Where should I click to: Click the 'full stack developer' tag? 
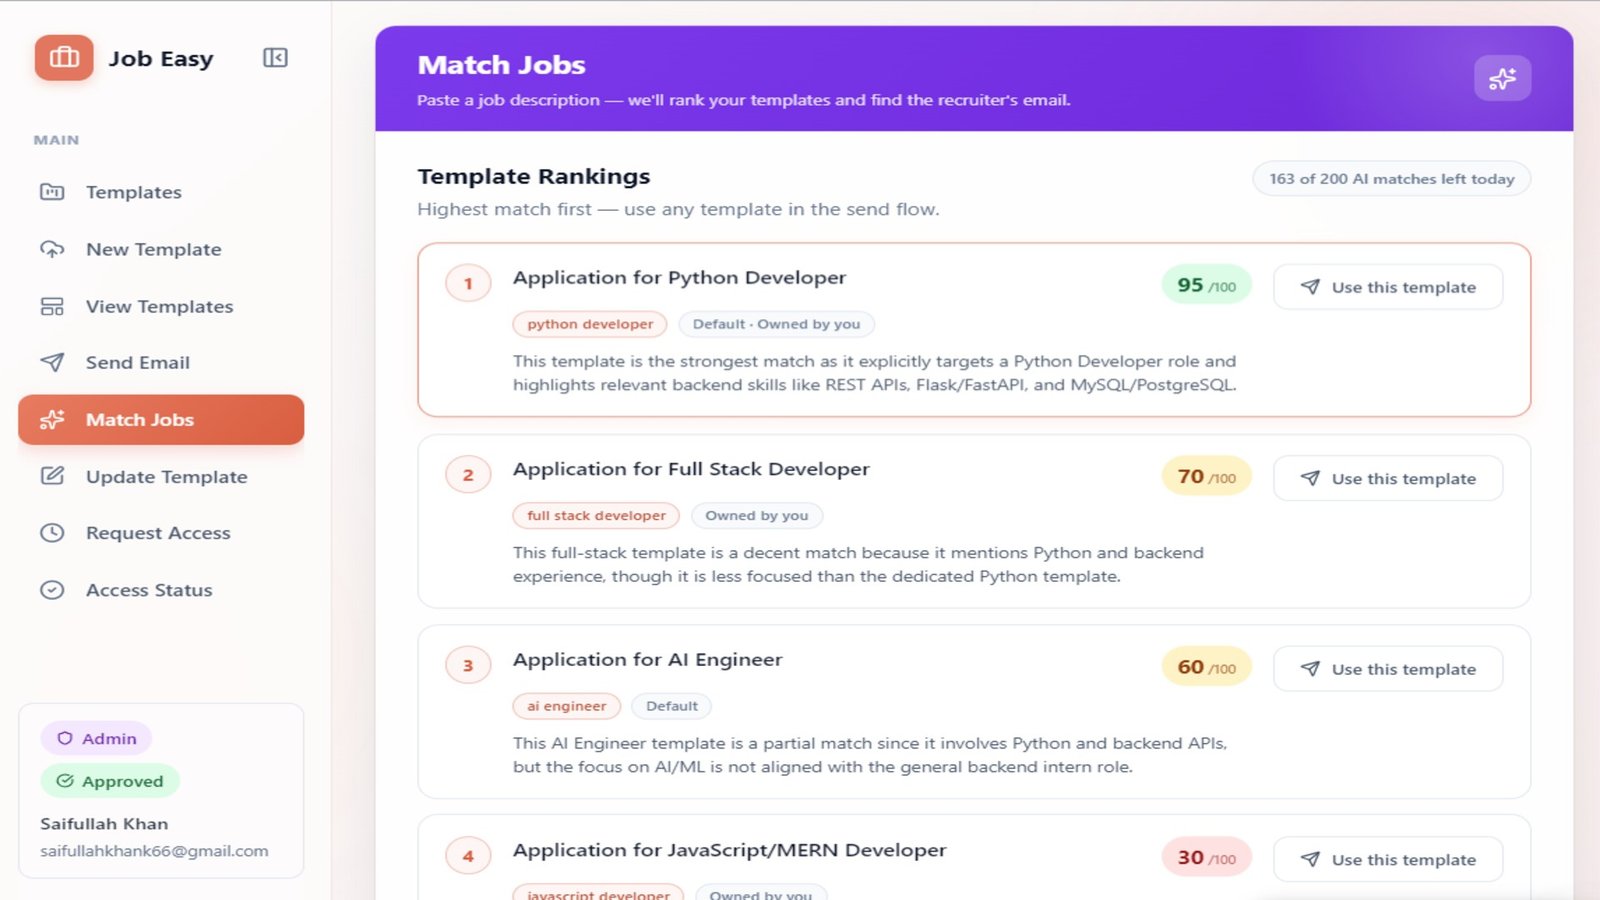(596, 516)
